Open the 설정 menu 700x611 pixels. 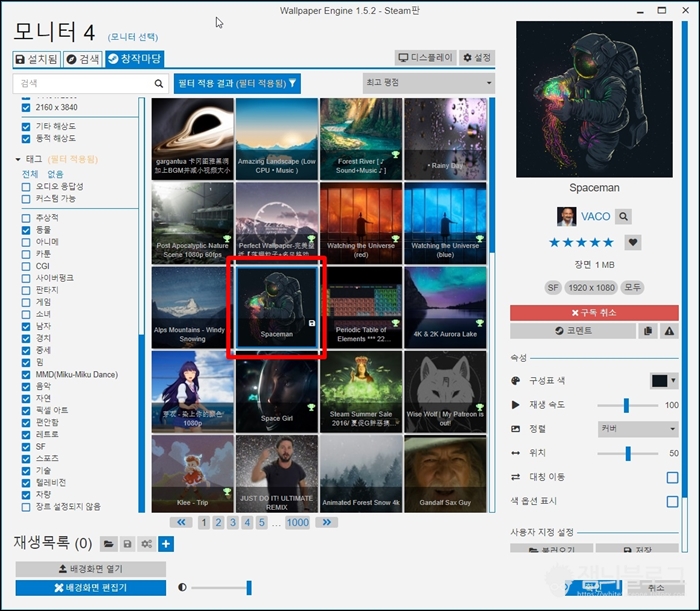477,58
